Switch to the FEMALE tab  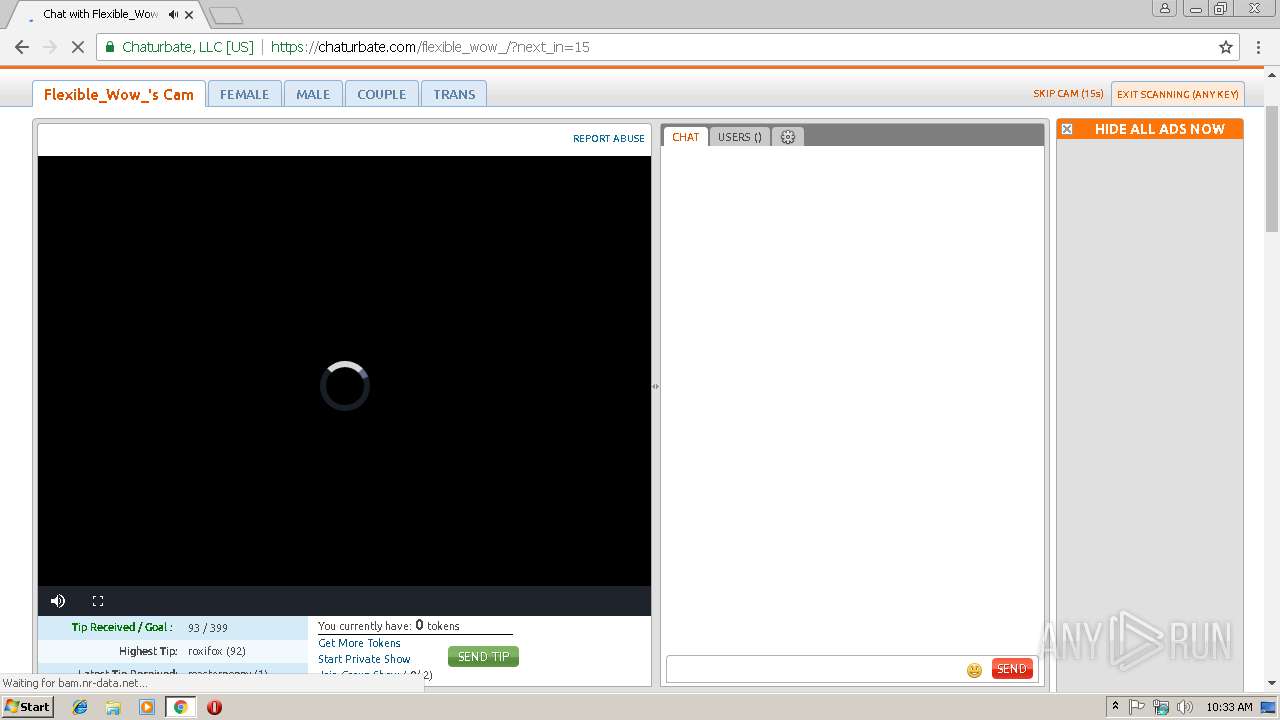[245, 94]
